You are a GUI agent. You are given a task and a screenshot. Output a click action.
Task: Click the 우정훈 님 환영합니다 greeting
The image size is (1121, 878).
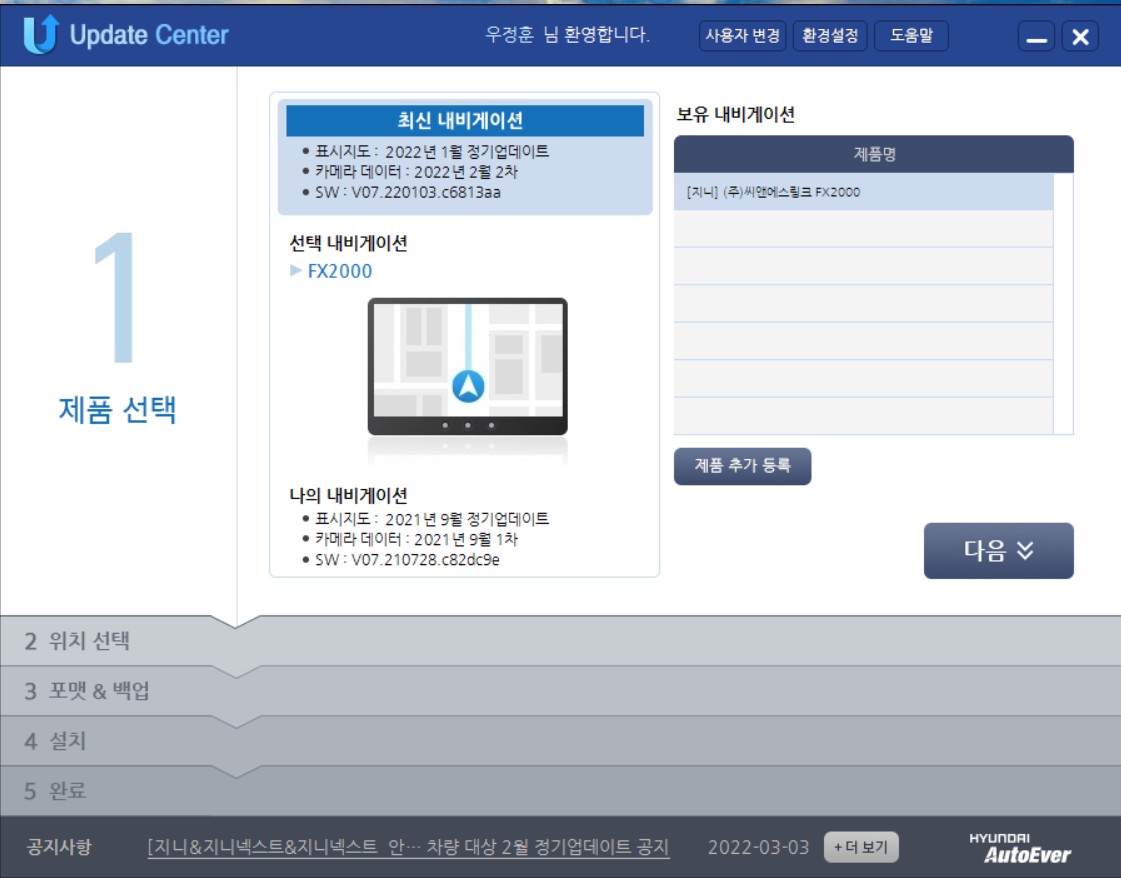(567, 34)
